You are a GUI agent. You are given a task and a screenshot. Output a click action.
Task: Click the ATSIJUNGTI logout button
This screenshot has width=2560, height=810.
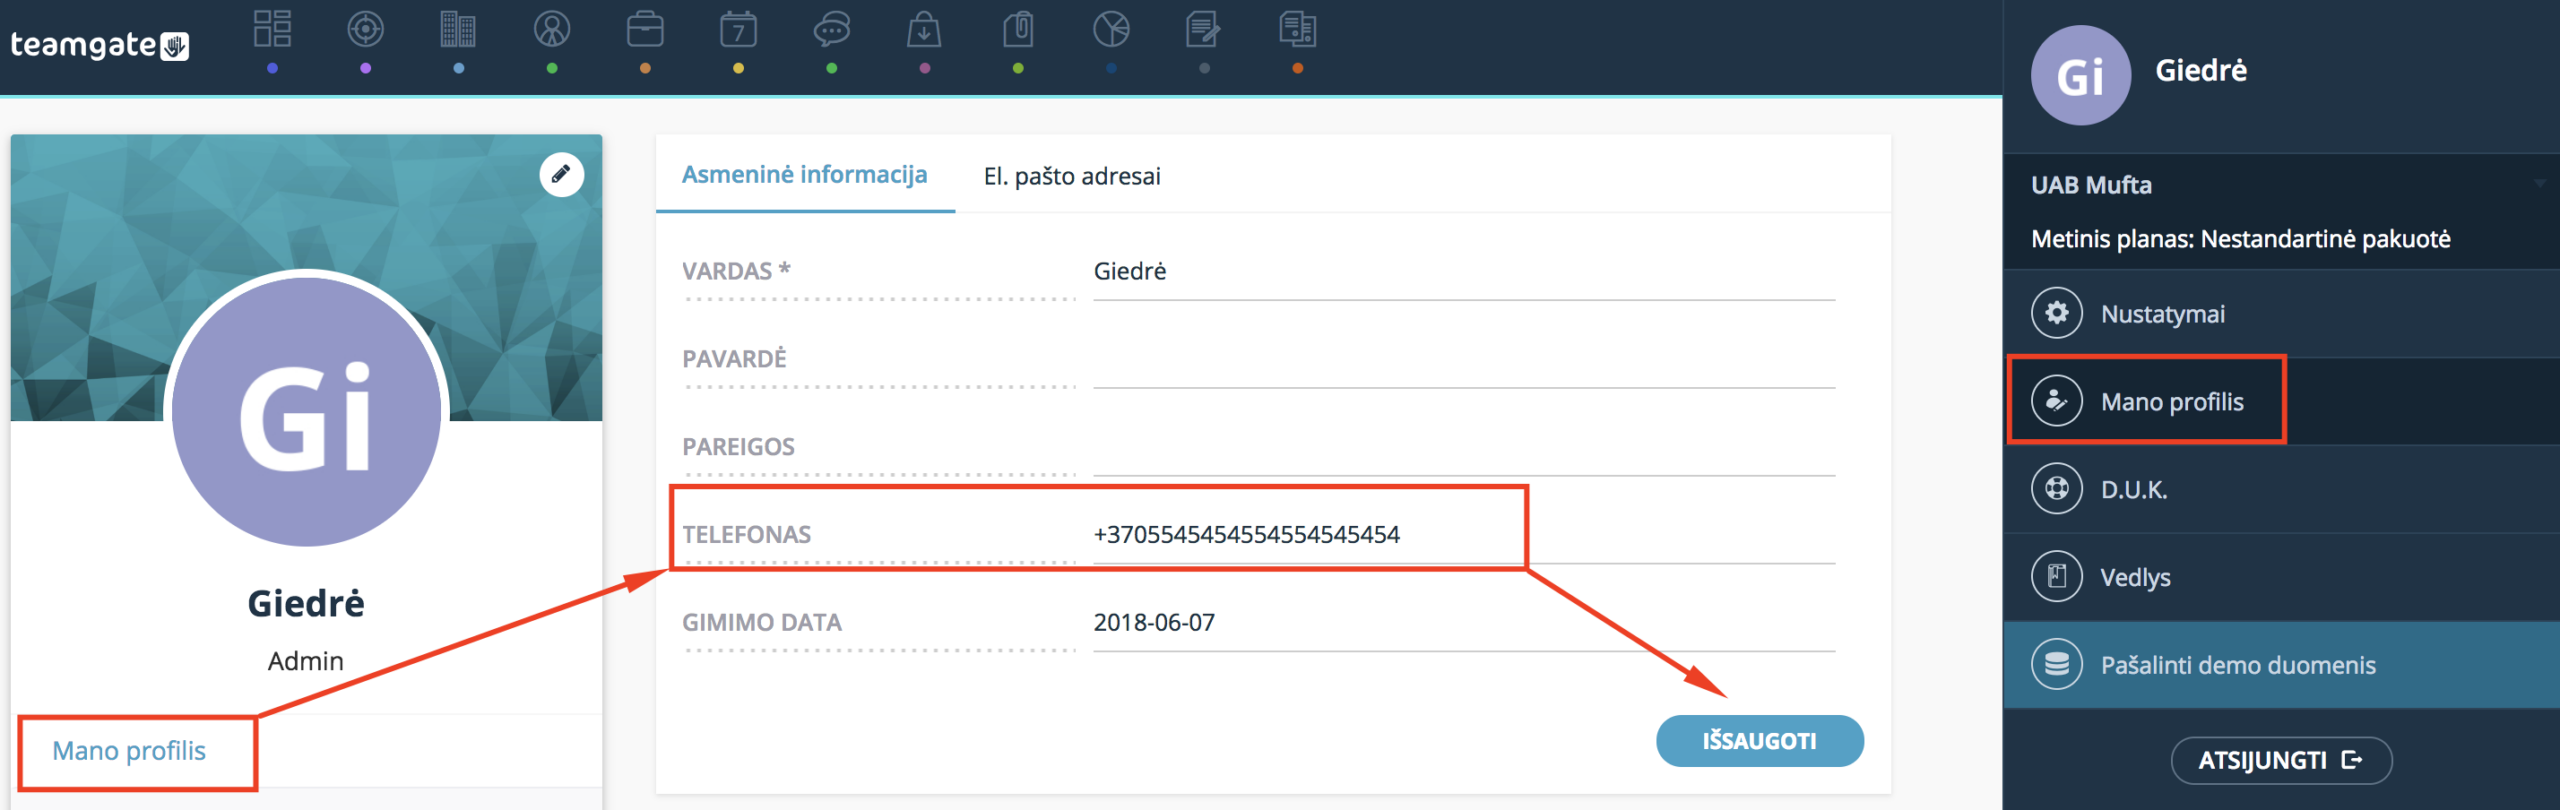(2281, 760)
